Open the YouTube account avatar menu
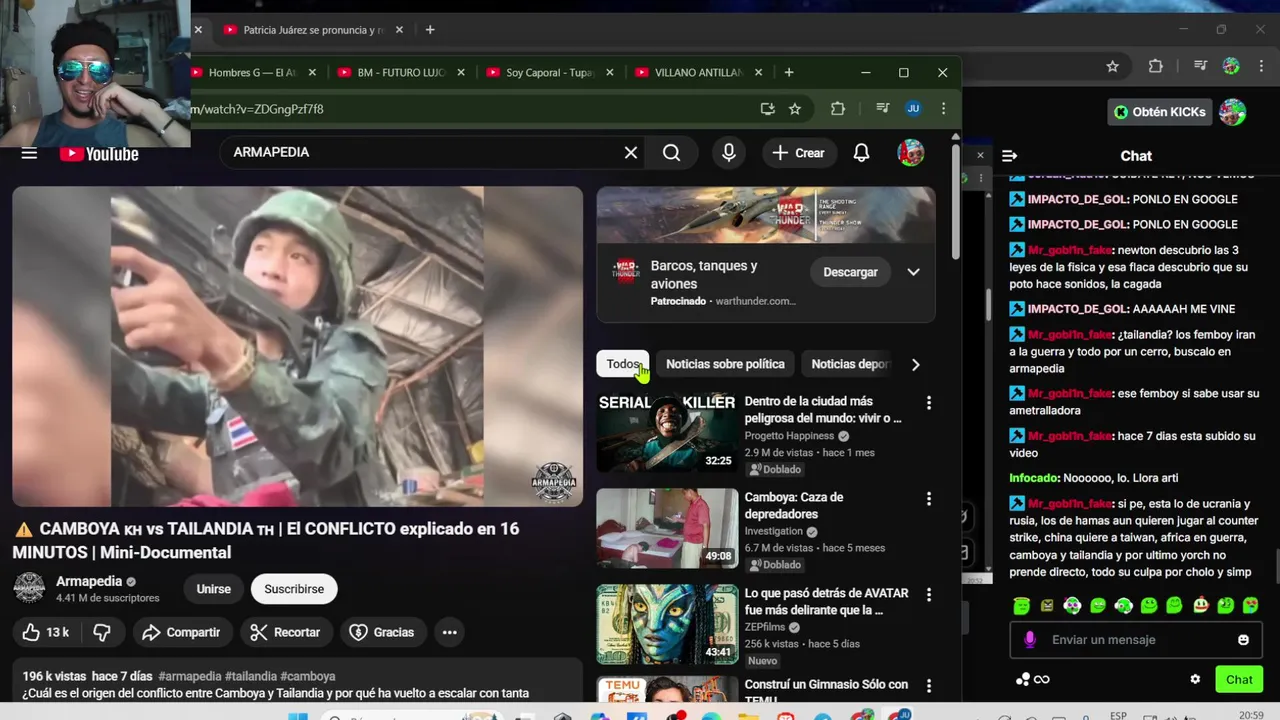 click(910, 152)
